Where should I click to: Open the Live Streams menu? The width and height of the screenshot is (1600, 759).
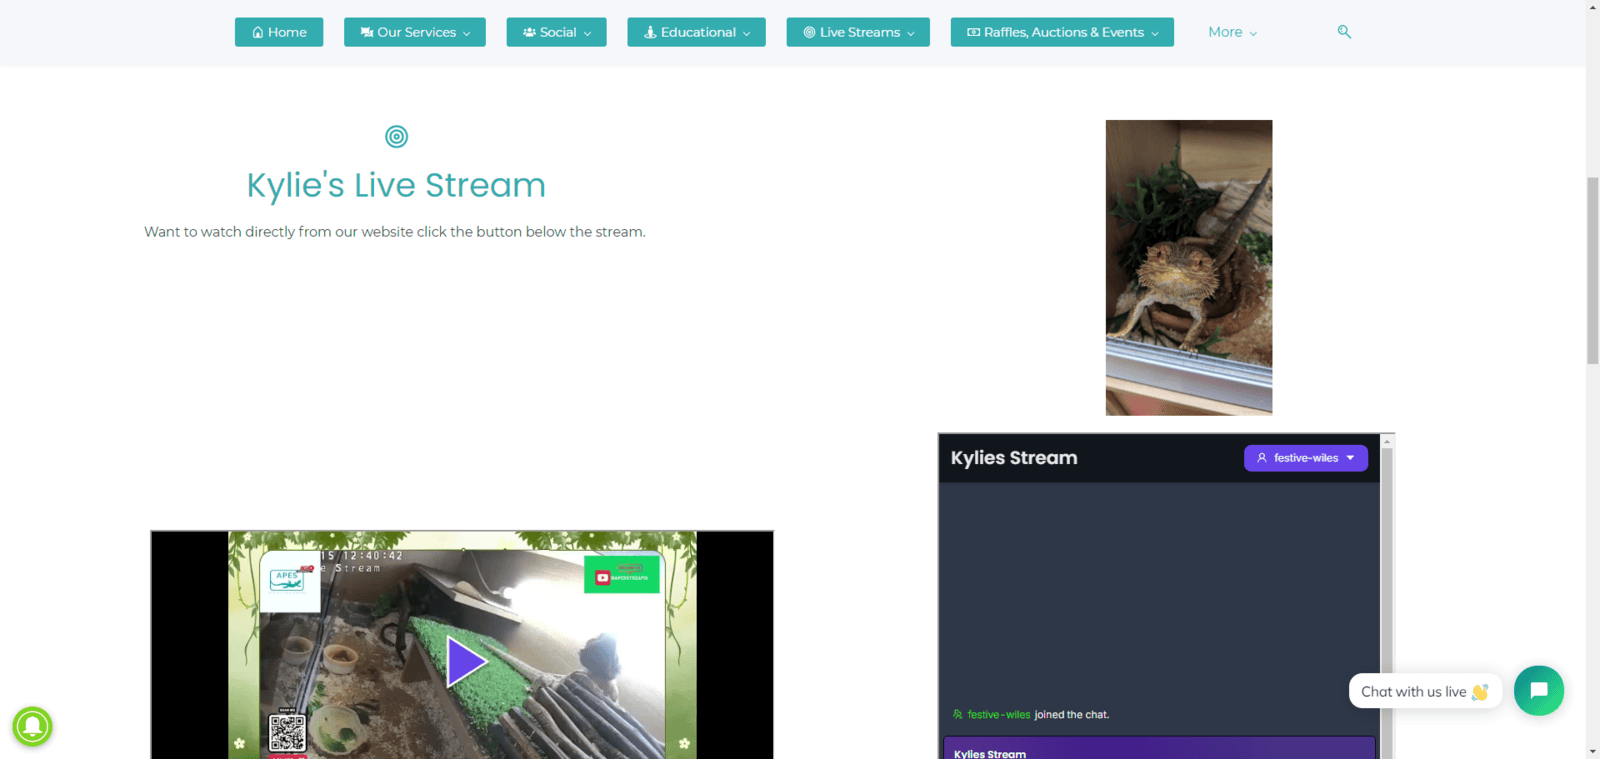(x=857, y=32)
